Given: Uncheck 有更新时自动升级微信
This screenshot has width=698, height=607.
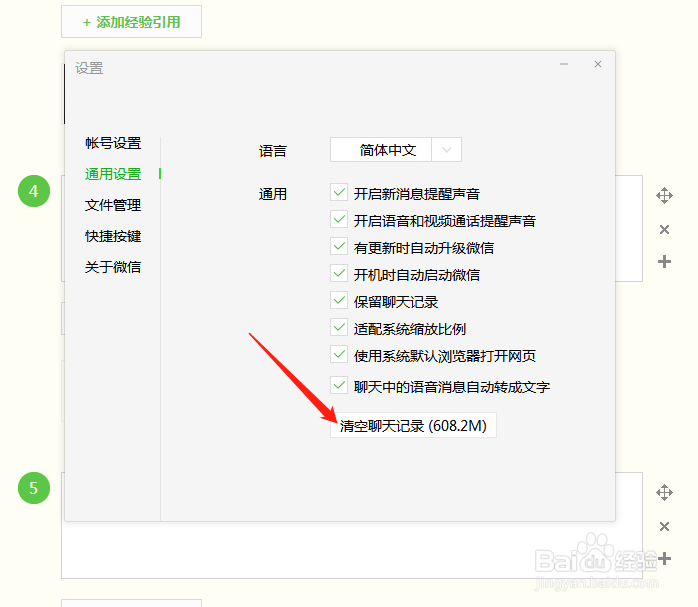Looking at the screenshot, I should pyautogui.click(x=339, y=247).
